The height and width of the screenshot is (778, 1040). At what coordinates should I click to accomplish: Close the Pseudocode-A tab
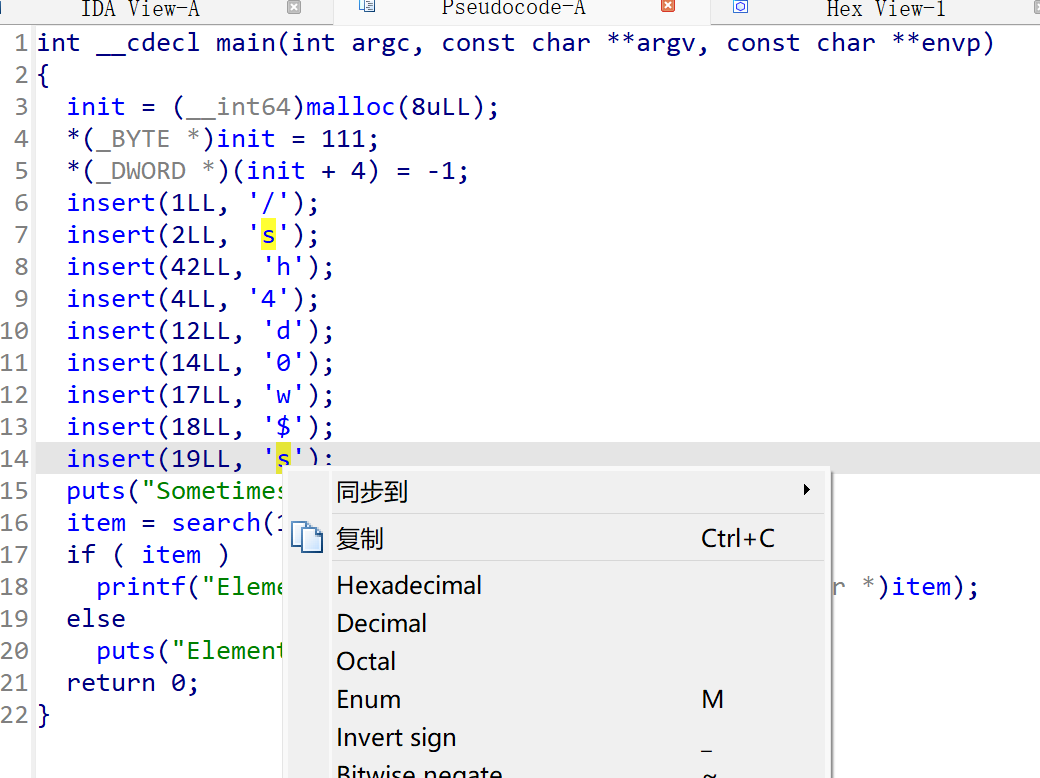667,7
